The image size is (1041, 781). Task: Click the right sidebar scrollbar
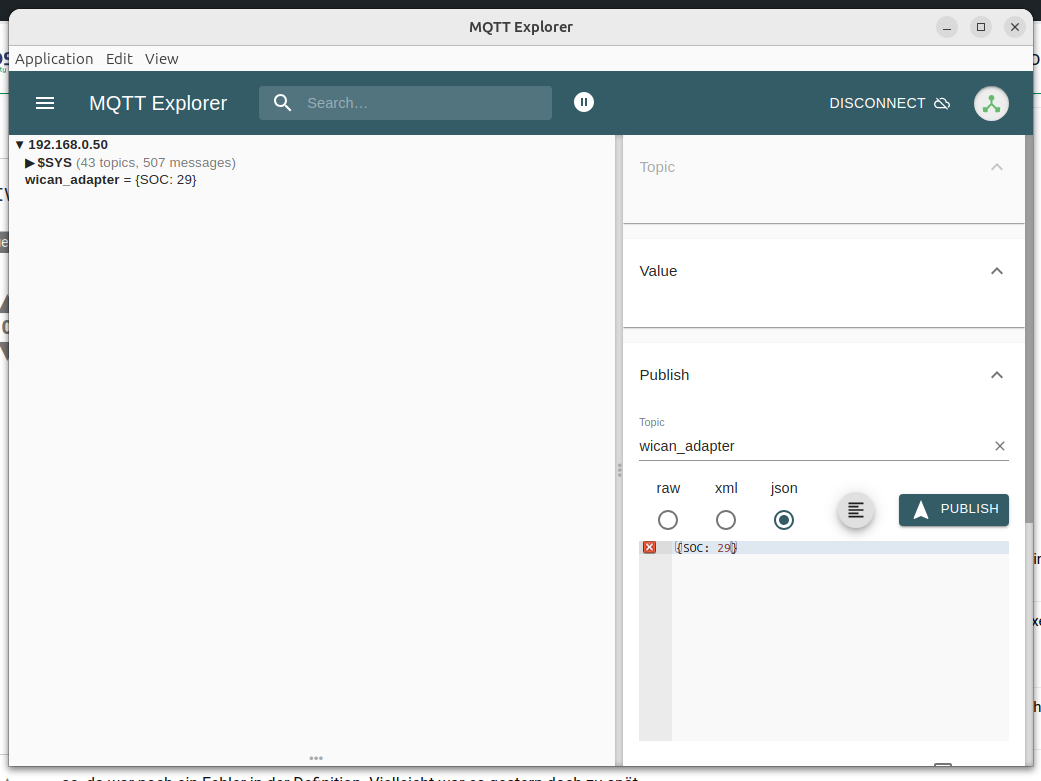(x=1029, y=329)
